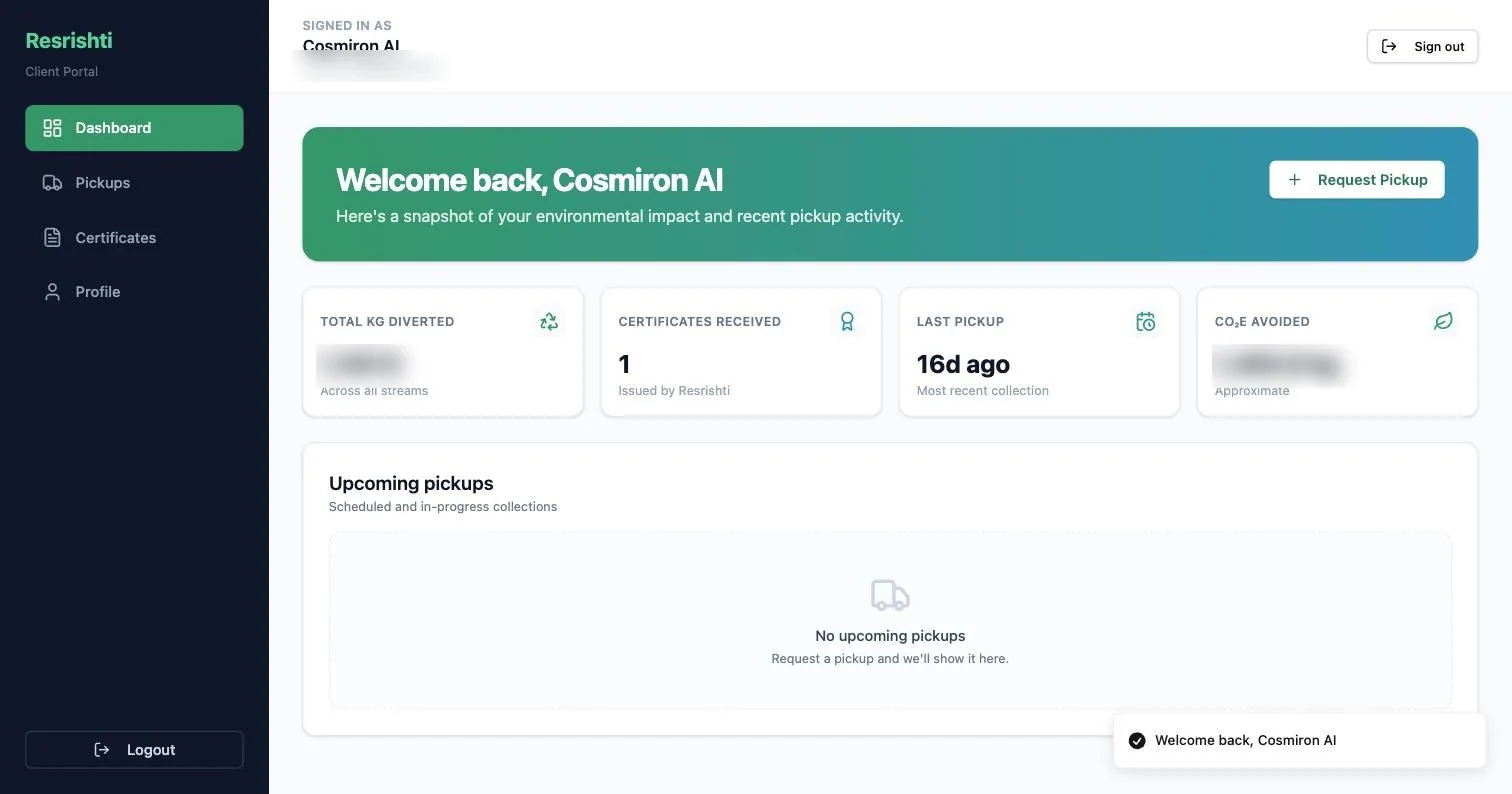Screen dimensions: 1512x794
Task: Click the Pickups truck icon
Action: (52, 183)
